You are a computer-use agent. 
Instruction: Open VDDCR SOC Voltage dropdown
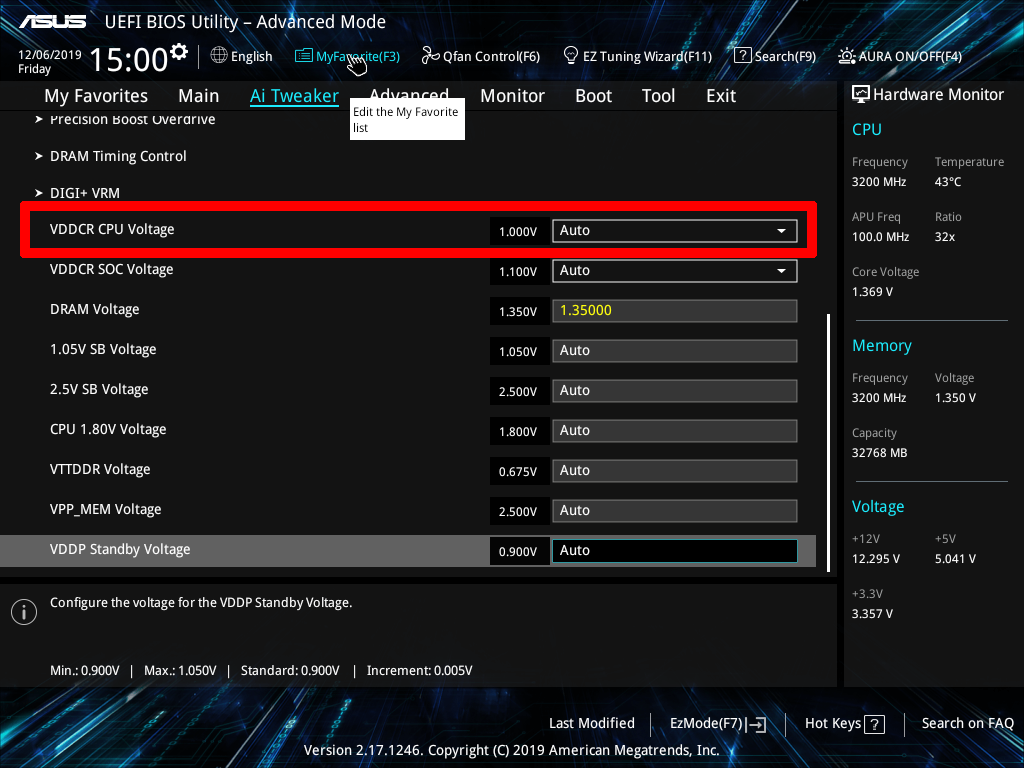(x=675, y=271)
